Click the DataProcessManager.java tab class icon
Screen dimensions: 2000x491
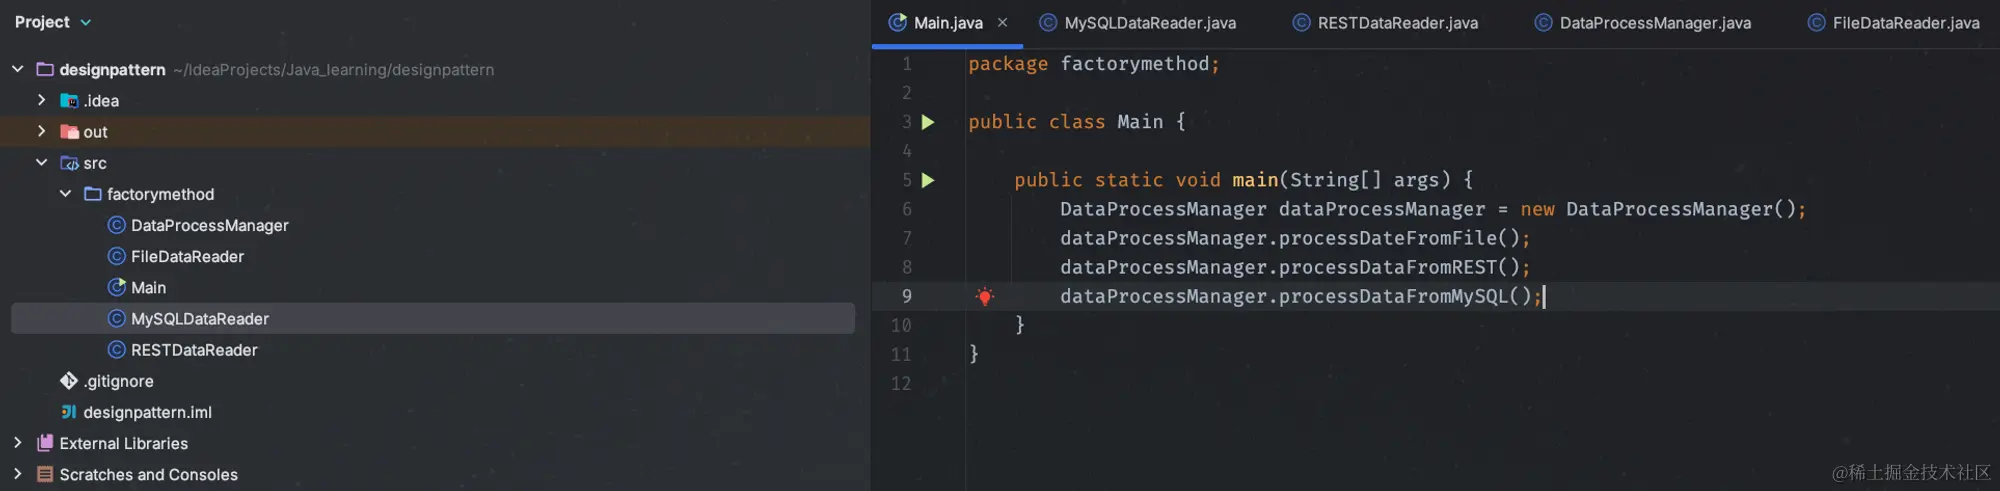1543,22
